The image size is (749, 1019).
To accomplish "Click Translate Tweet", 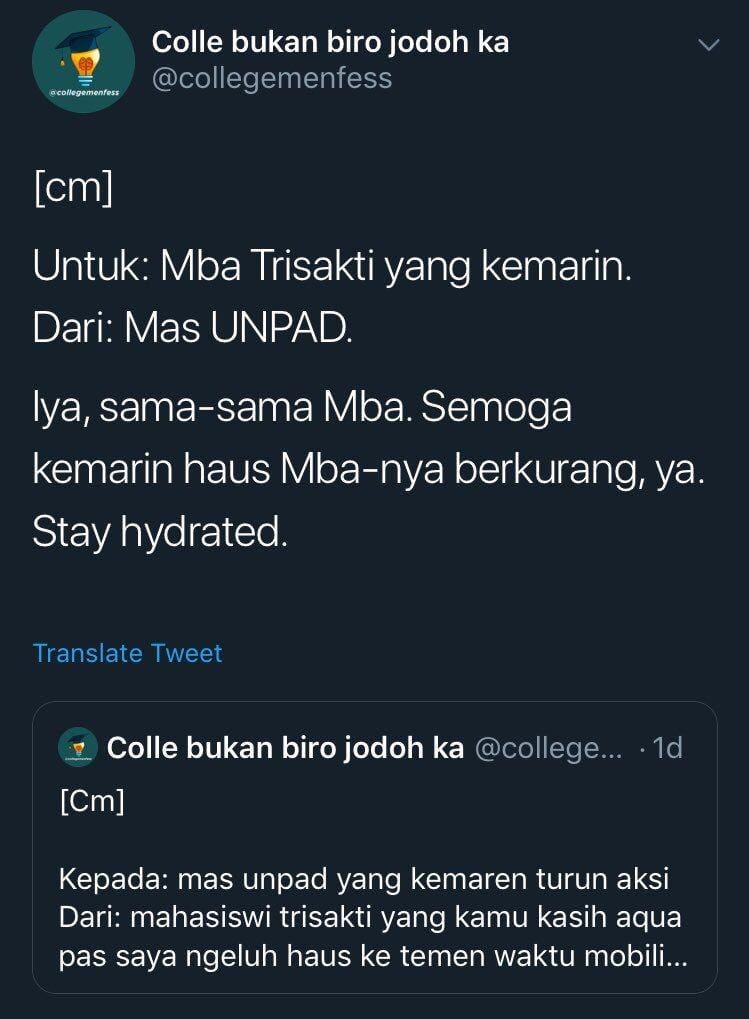I will (127, 653).
